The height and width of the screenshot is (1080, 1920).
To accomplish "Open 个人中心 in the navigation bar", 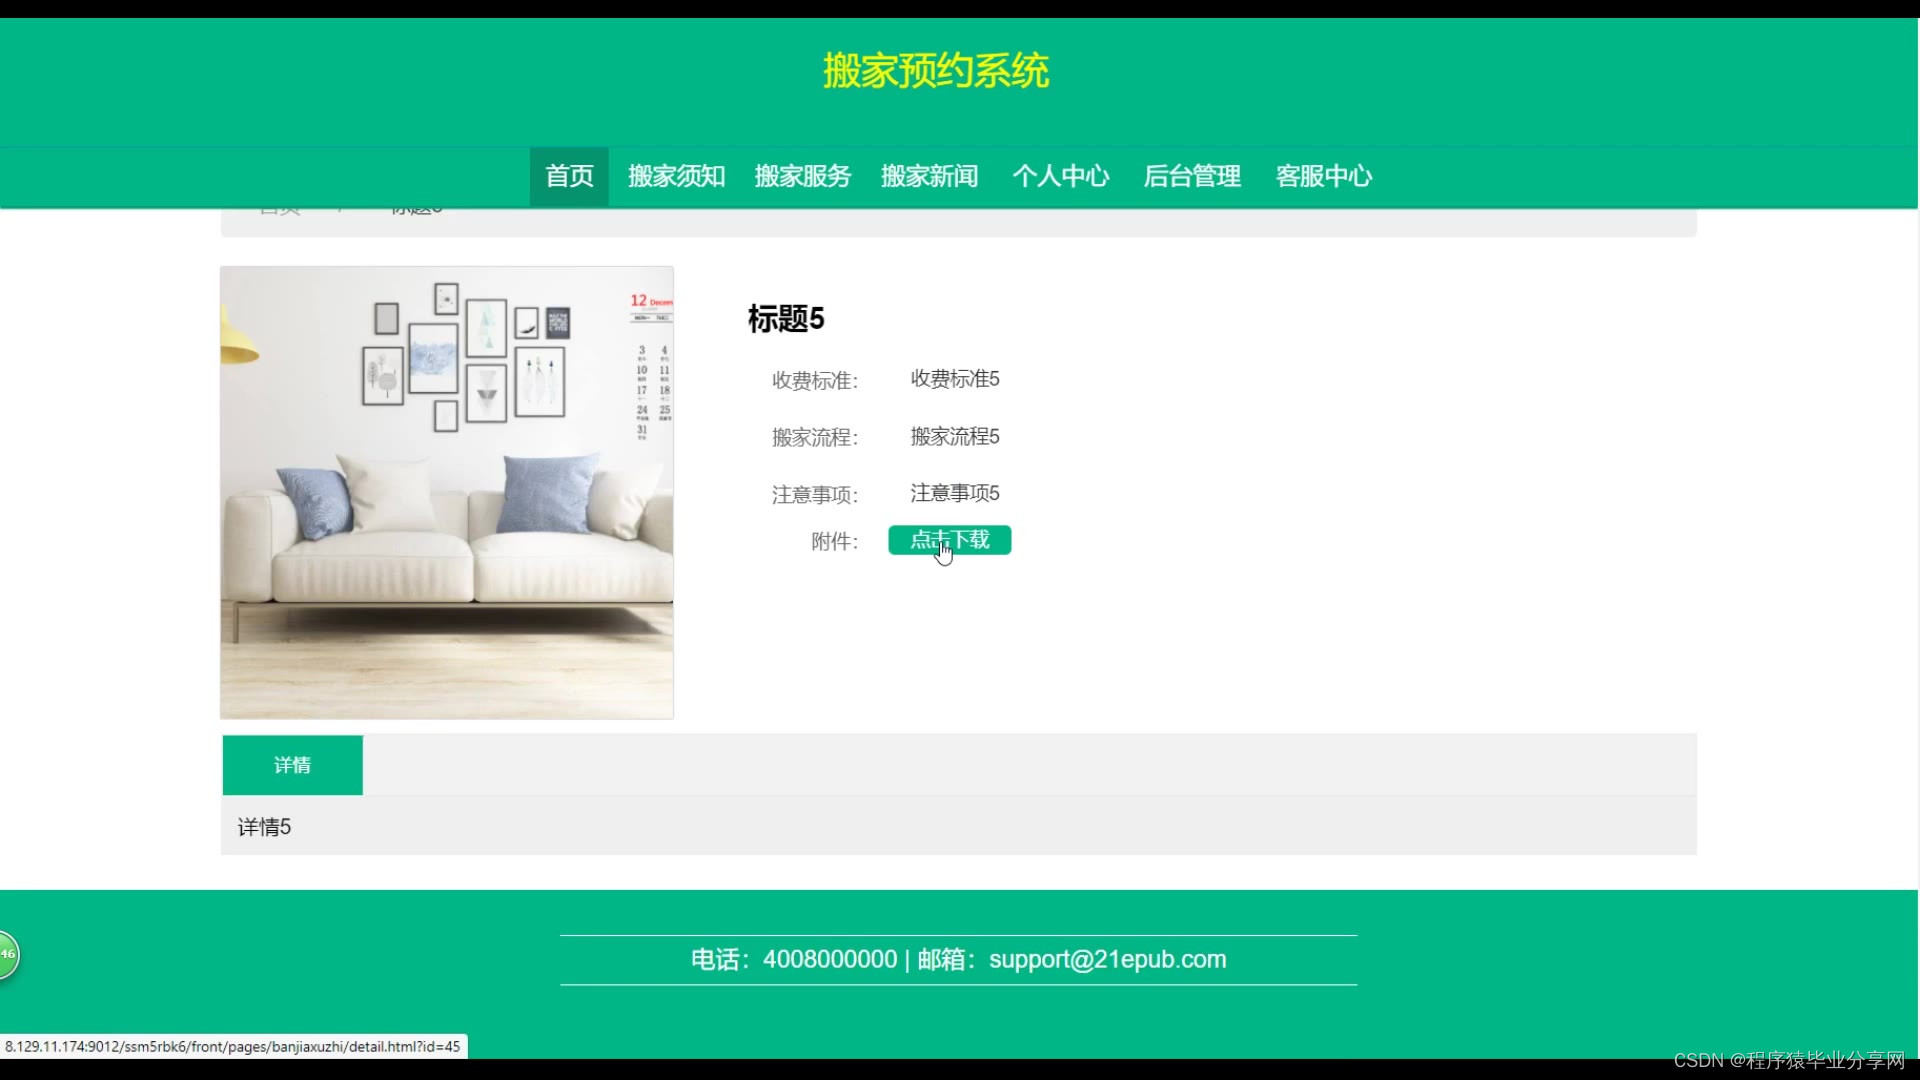I will click(x=1060, y=176).
